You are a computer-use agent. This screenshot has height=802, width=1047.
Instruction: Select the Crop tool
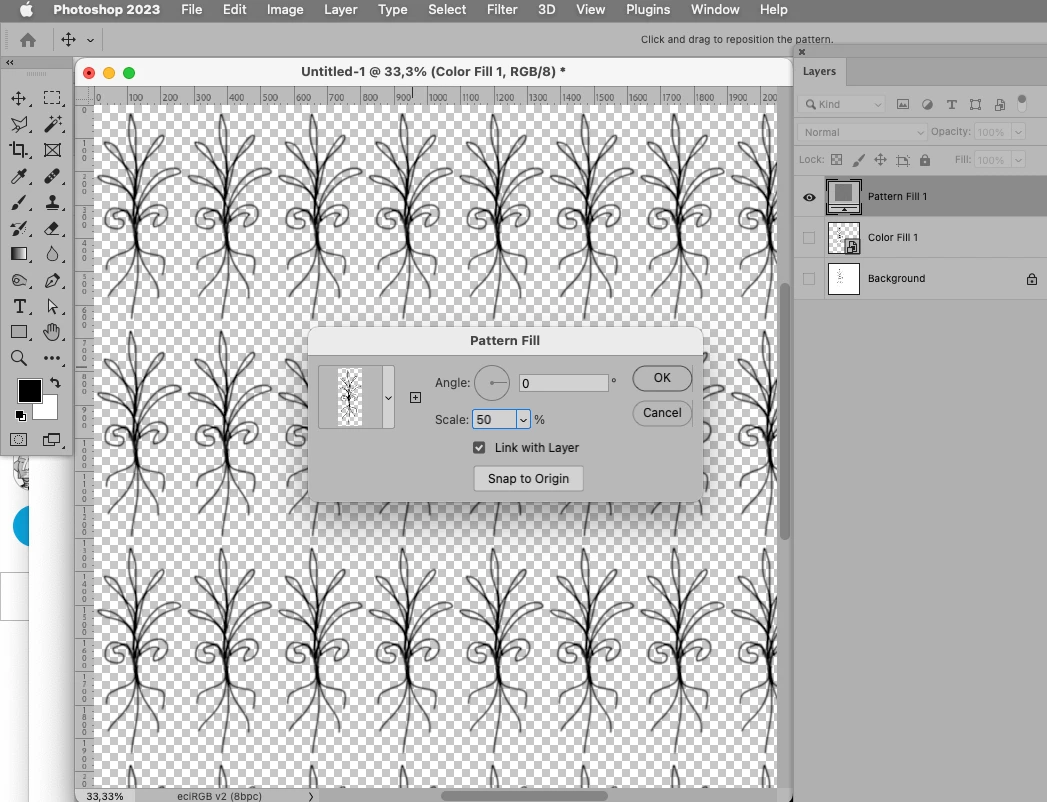point(19,150)
